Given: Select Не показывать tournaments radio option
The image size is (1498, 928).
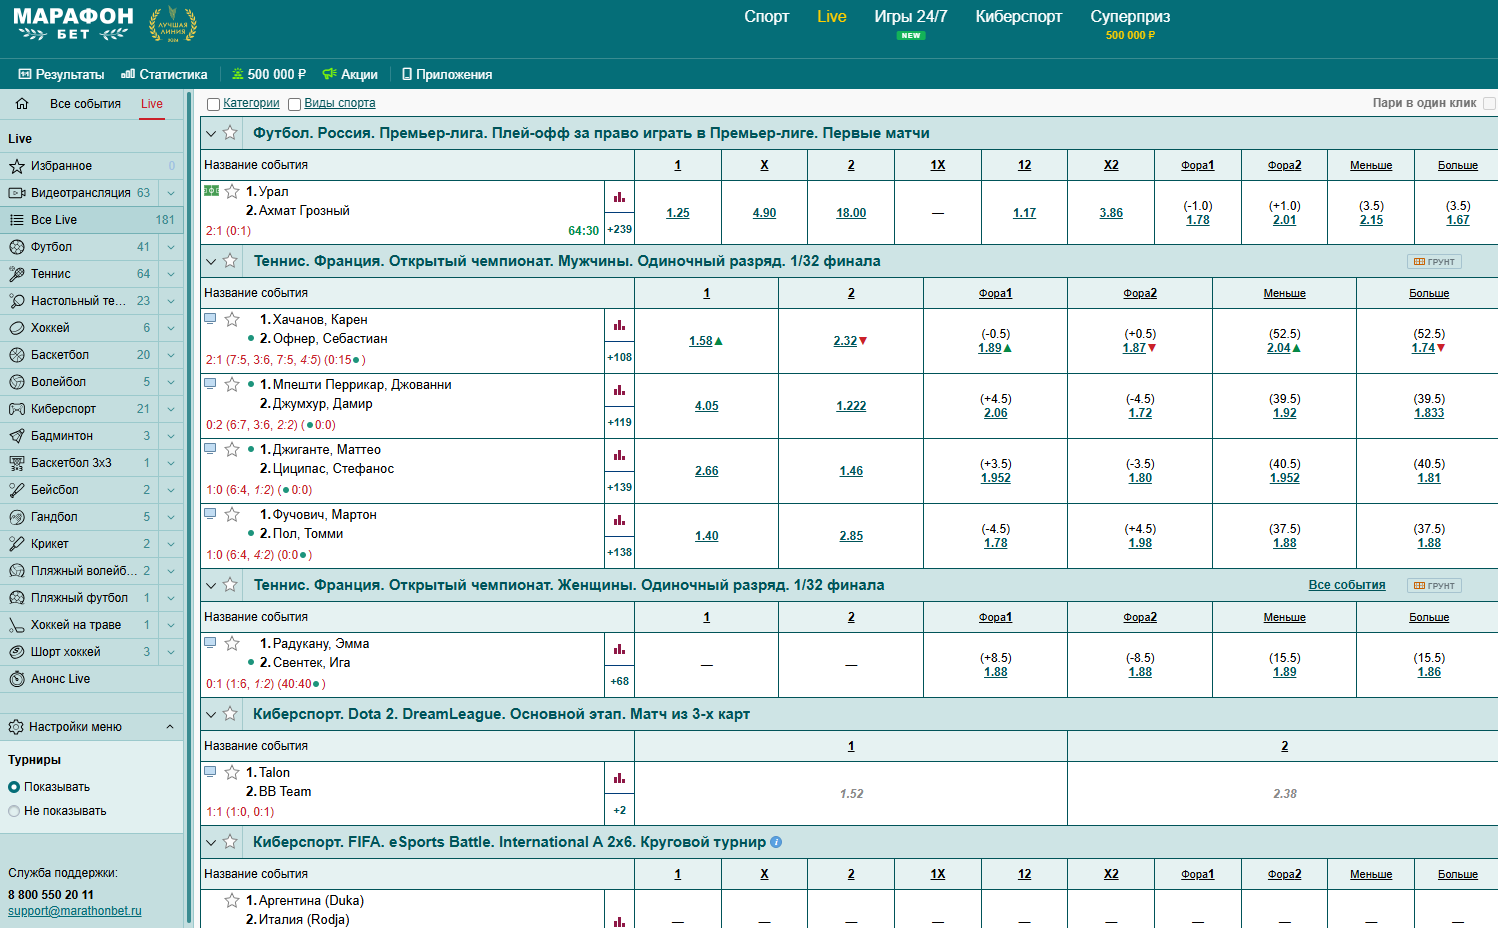Looking at the screenshot, I should pyautogui.click(x=14, y=811).
